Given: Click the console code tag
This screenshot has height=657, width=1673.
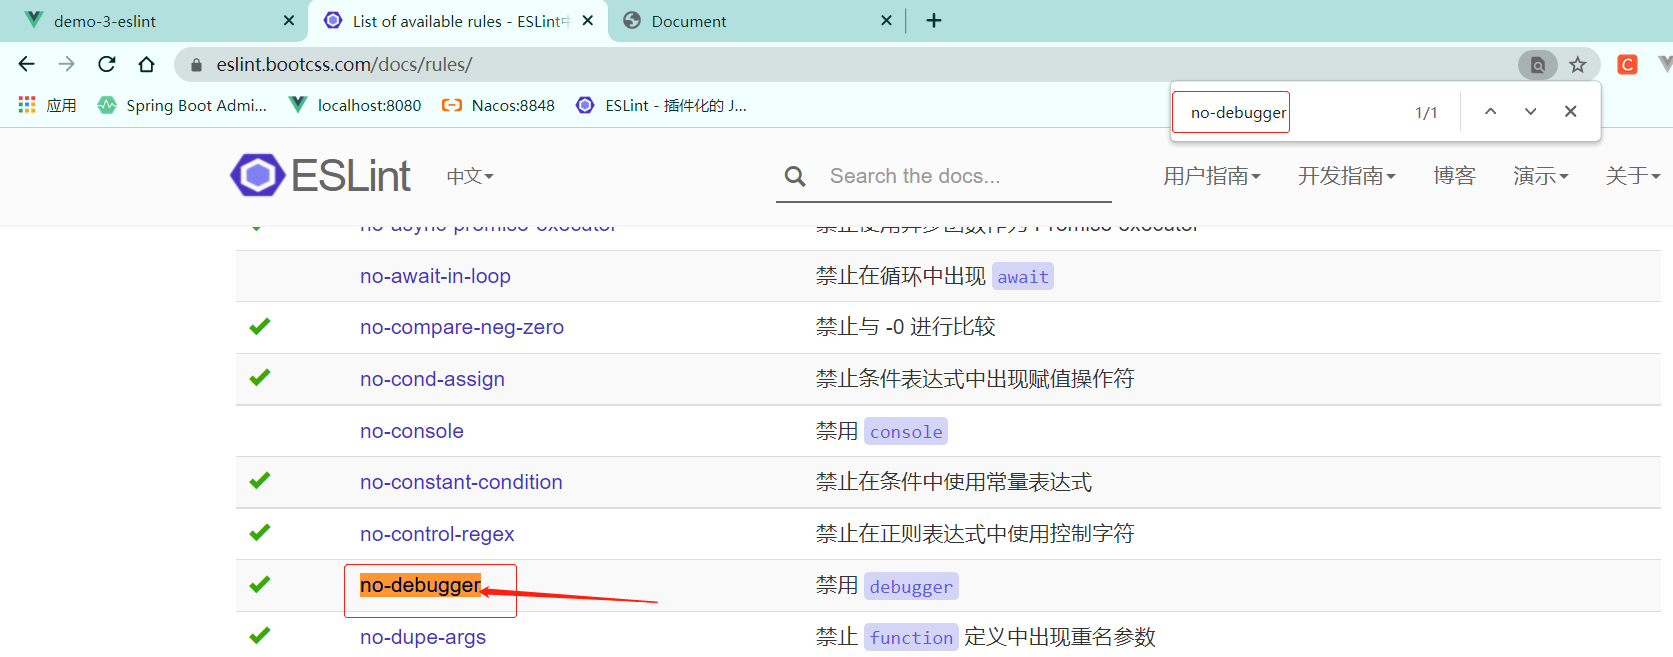Looking at the screenshot, I should click(906, 432).
